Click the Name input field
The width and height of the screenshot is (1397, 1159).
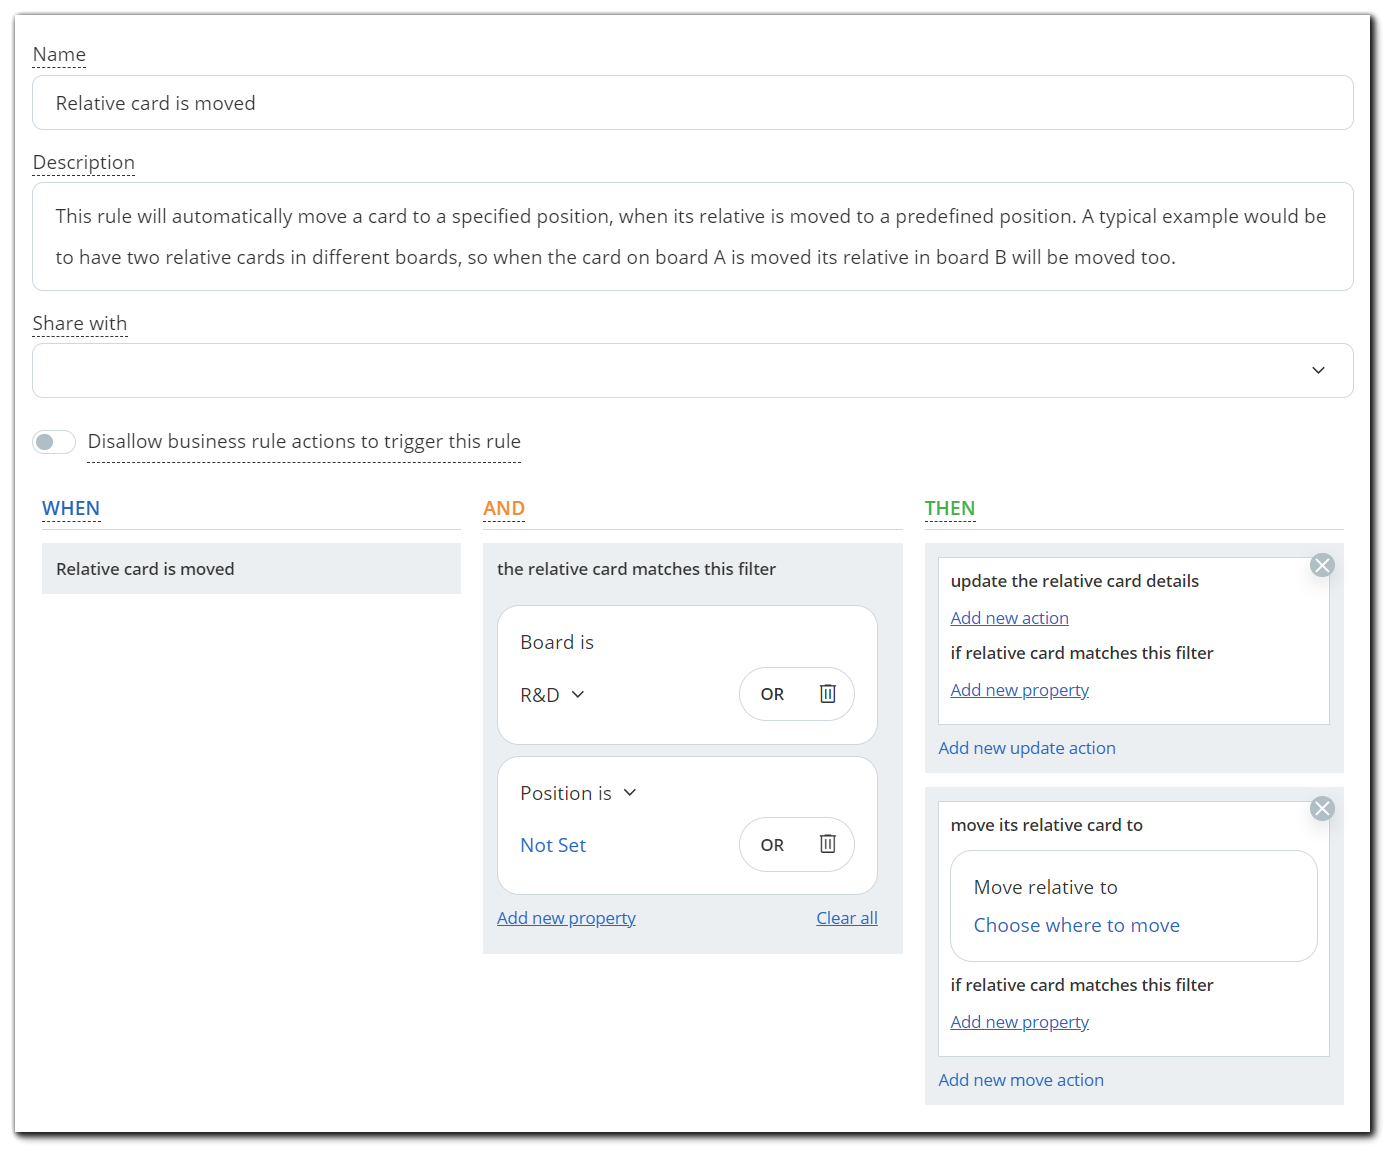[692, 102]
